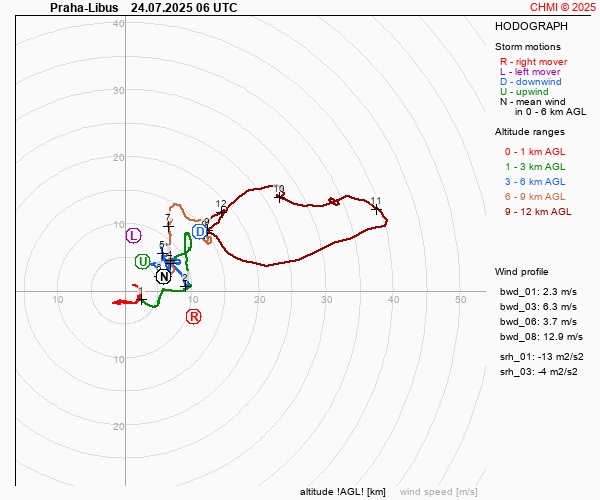
Task: Click the Altitude ranges heading
Action: pos(530,132)
